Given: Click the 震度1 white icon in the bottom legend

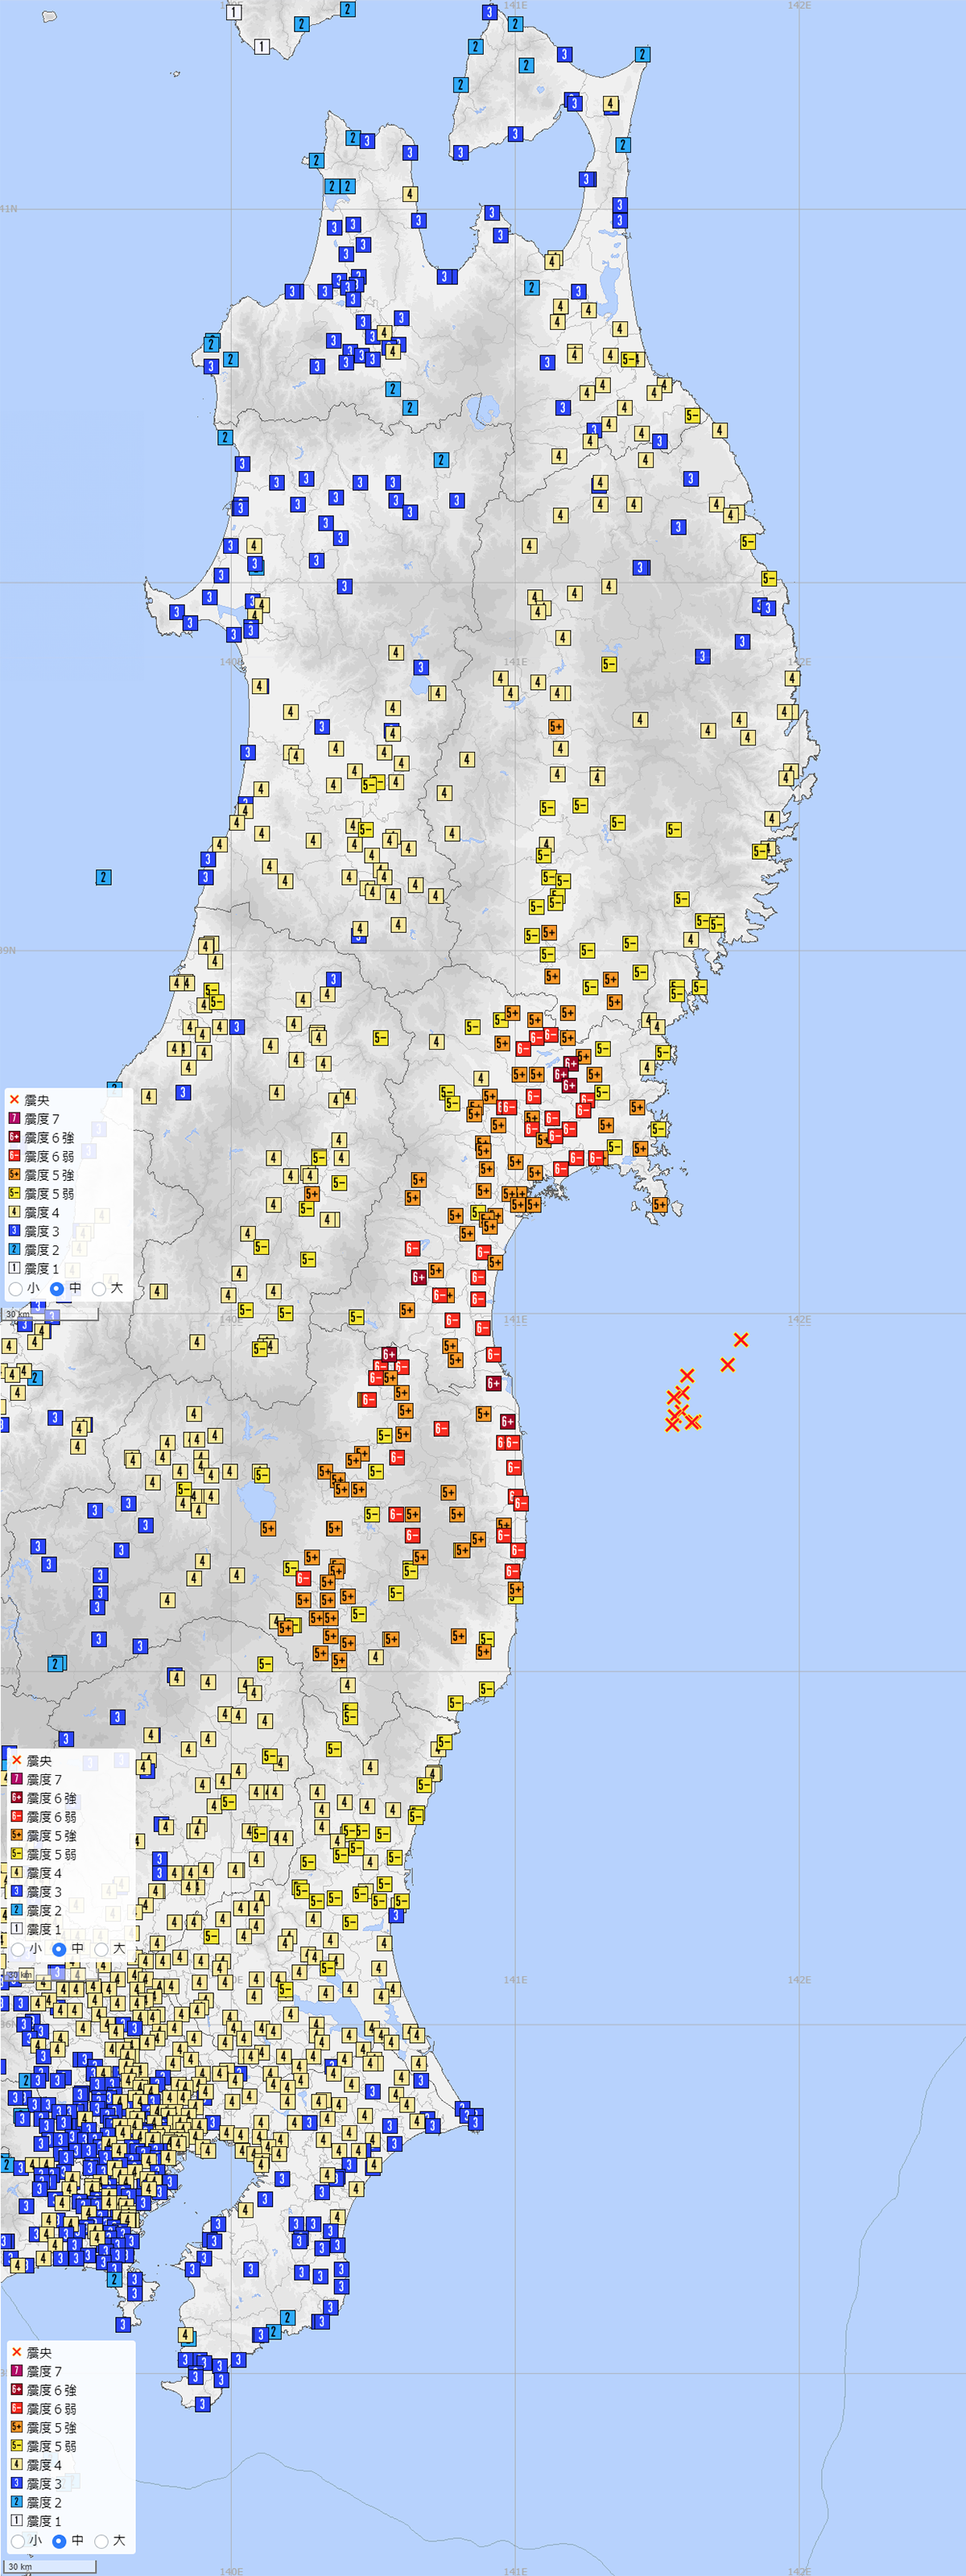Looking at the screenshot, I should coord(16,2521).
